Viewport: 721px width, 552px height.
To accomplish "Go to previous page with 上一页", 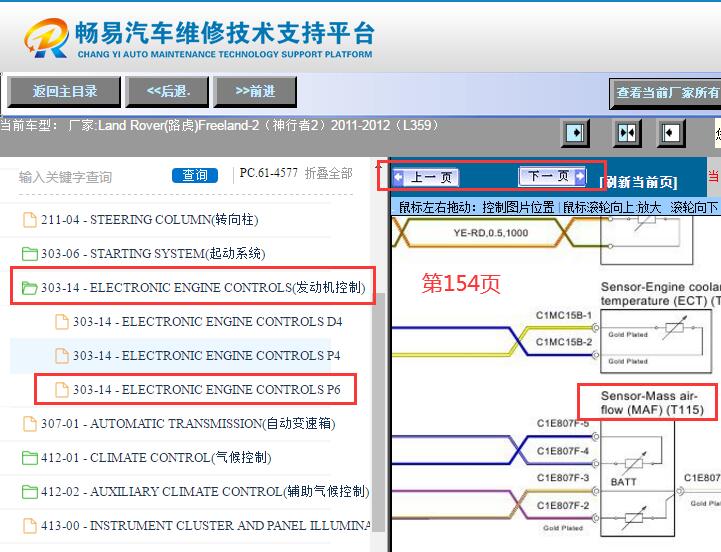I will click(425, 177).
